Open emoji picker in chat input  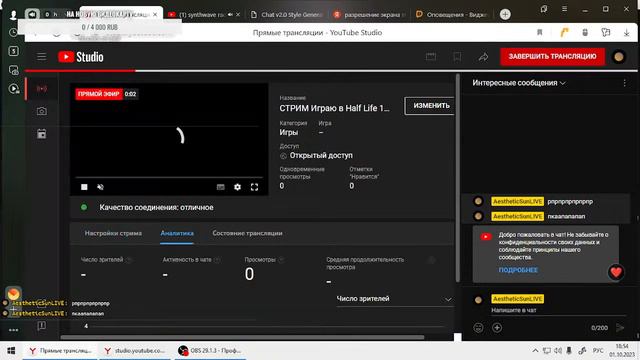(x=478, y=327)
